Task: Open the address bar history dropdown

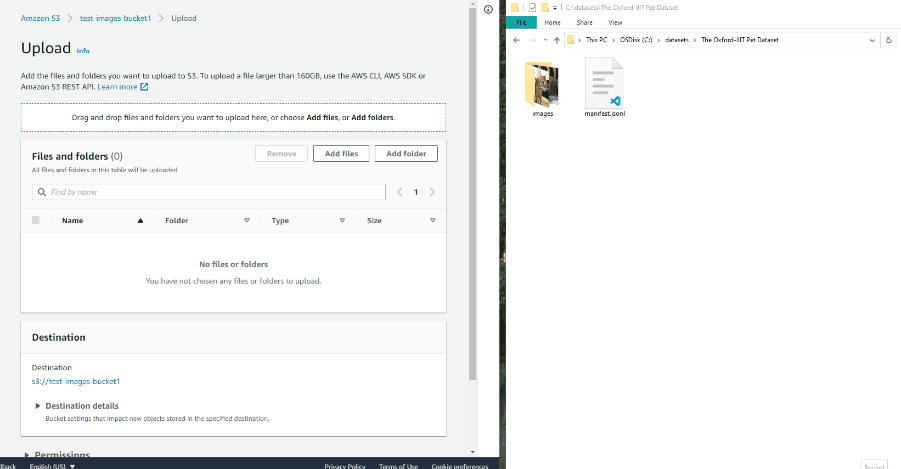Action: tap(874, 40)
